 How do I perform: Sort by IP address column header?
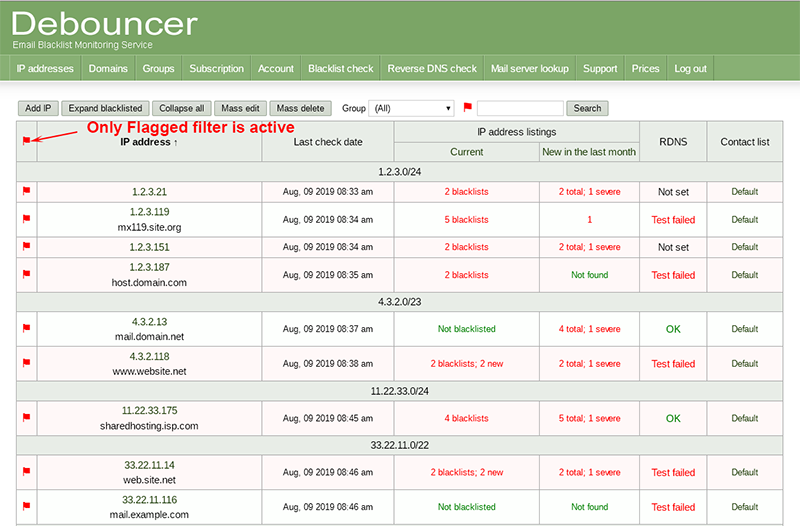pos(149,142)
